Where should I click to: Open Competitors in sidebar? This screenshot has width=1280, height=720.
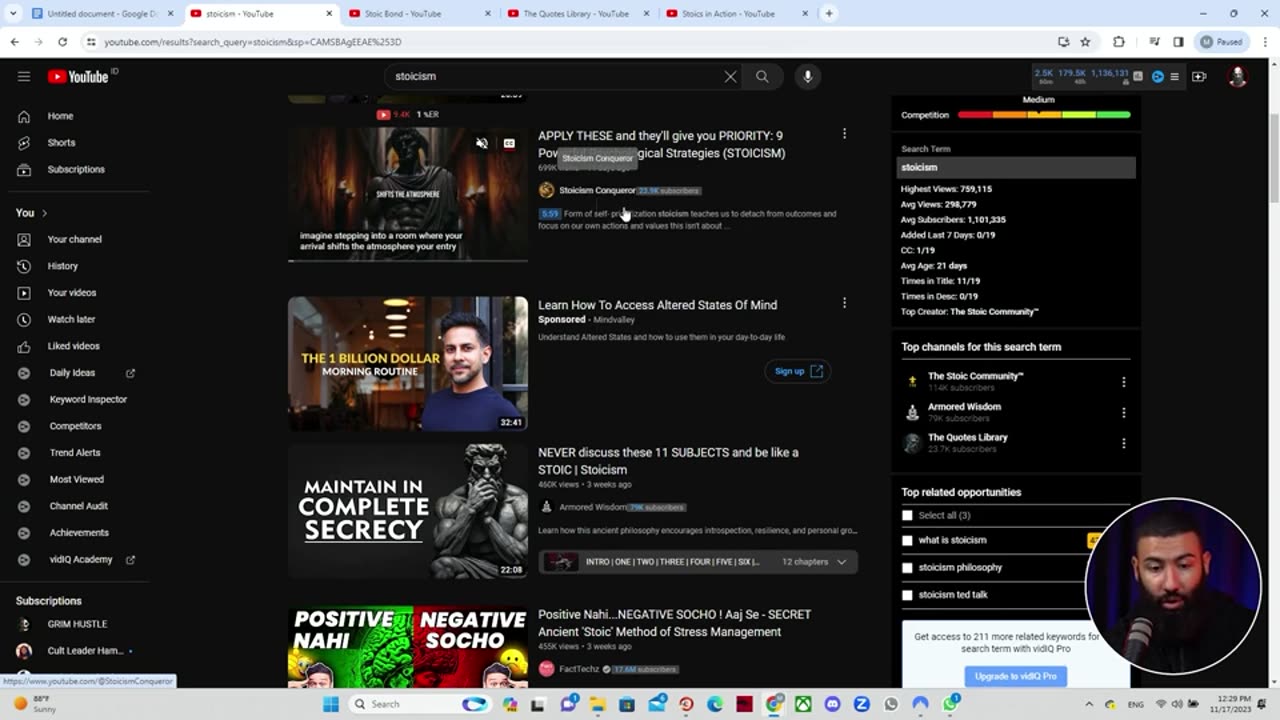(76, 426)
